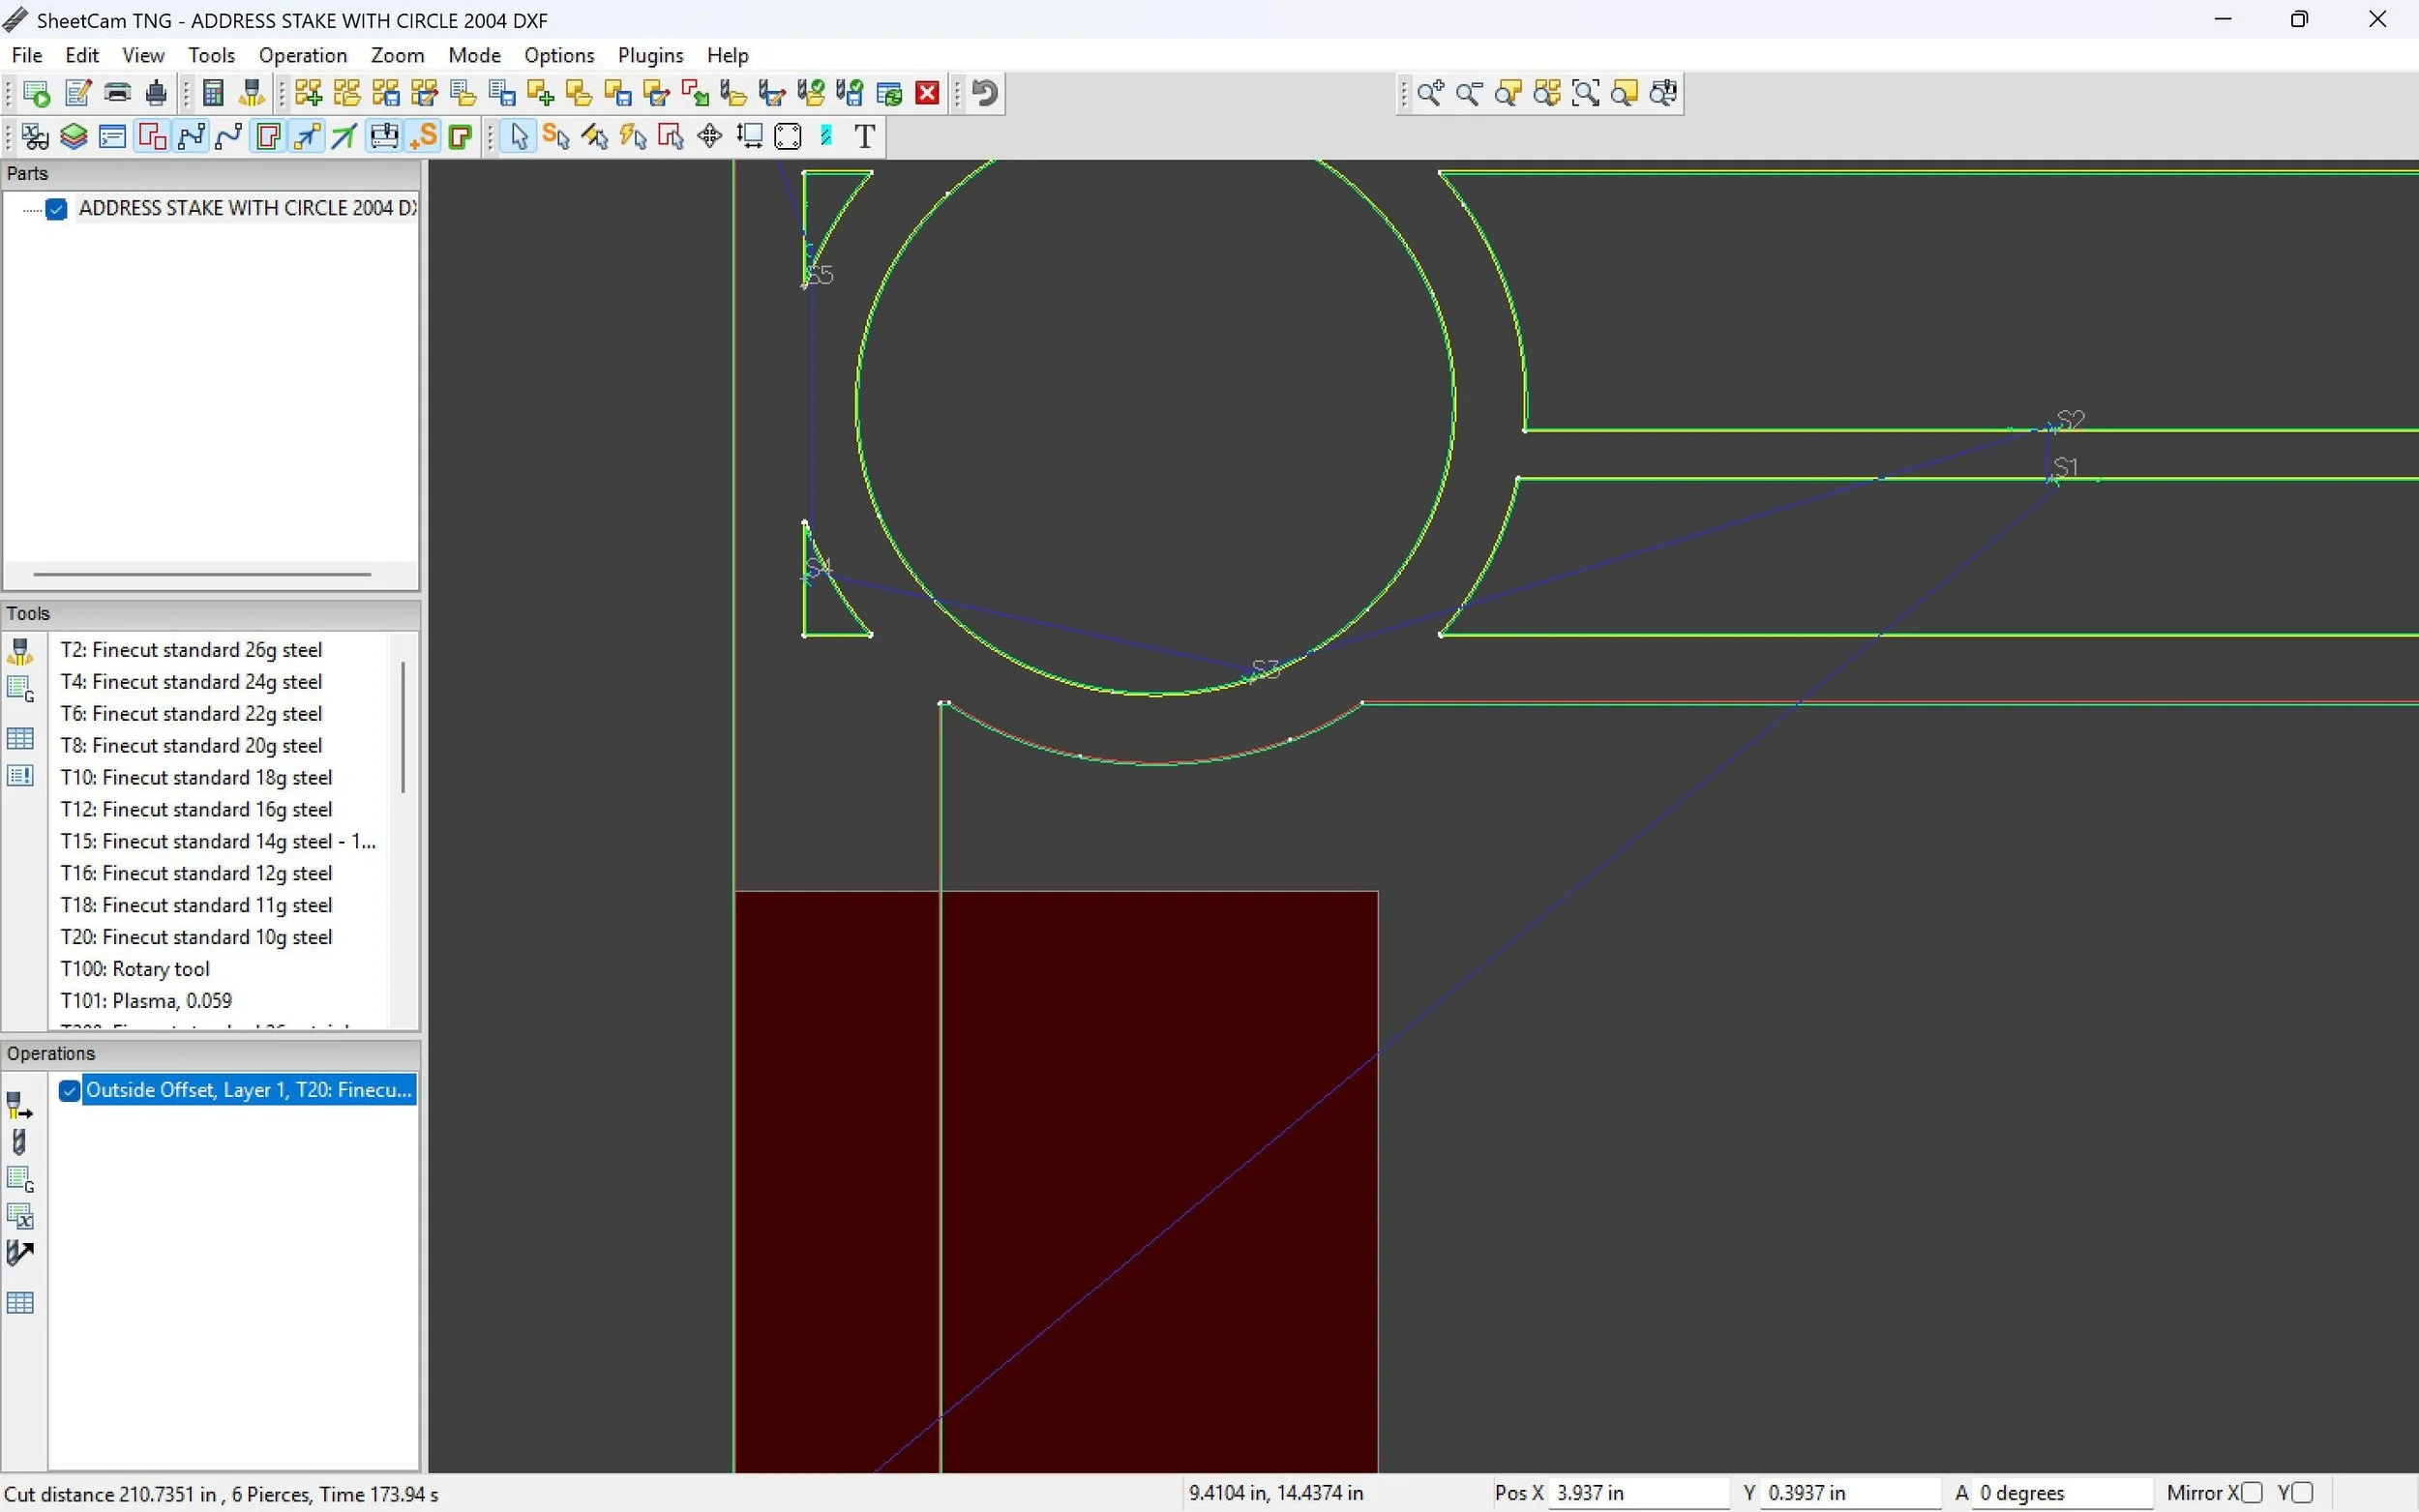Enable the Mirror X checkbox
Screen dimensions: 2419x1512
(2251, 1492)
